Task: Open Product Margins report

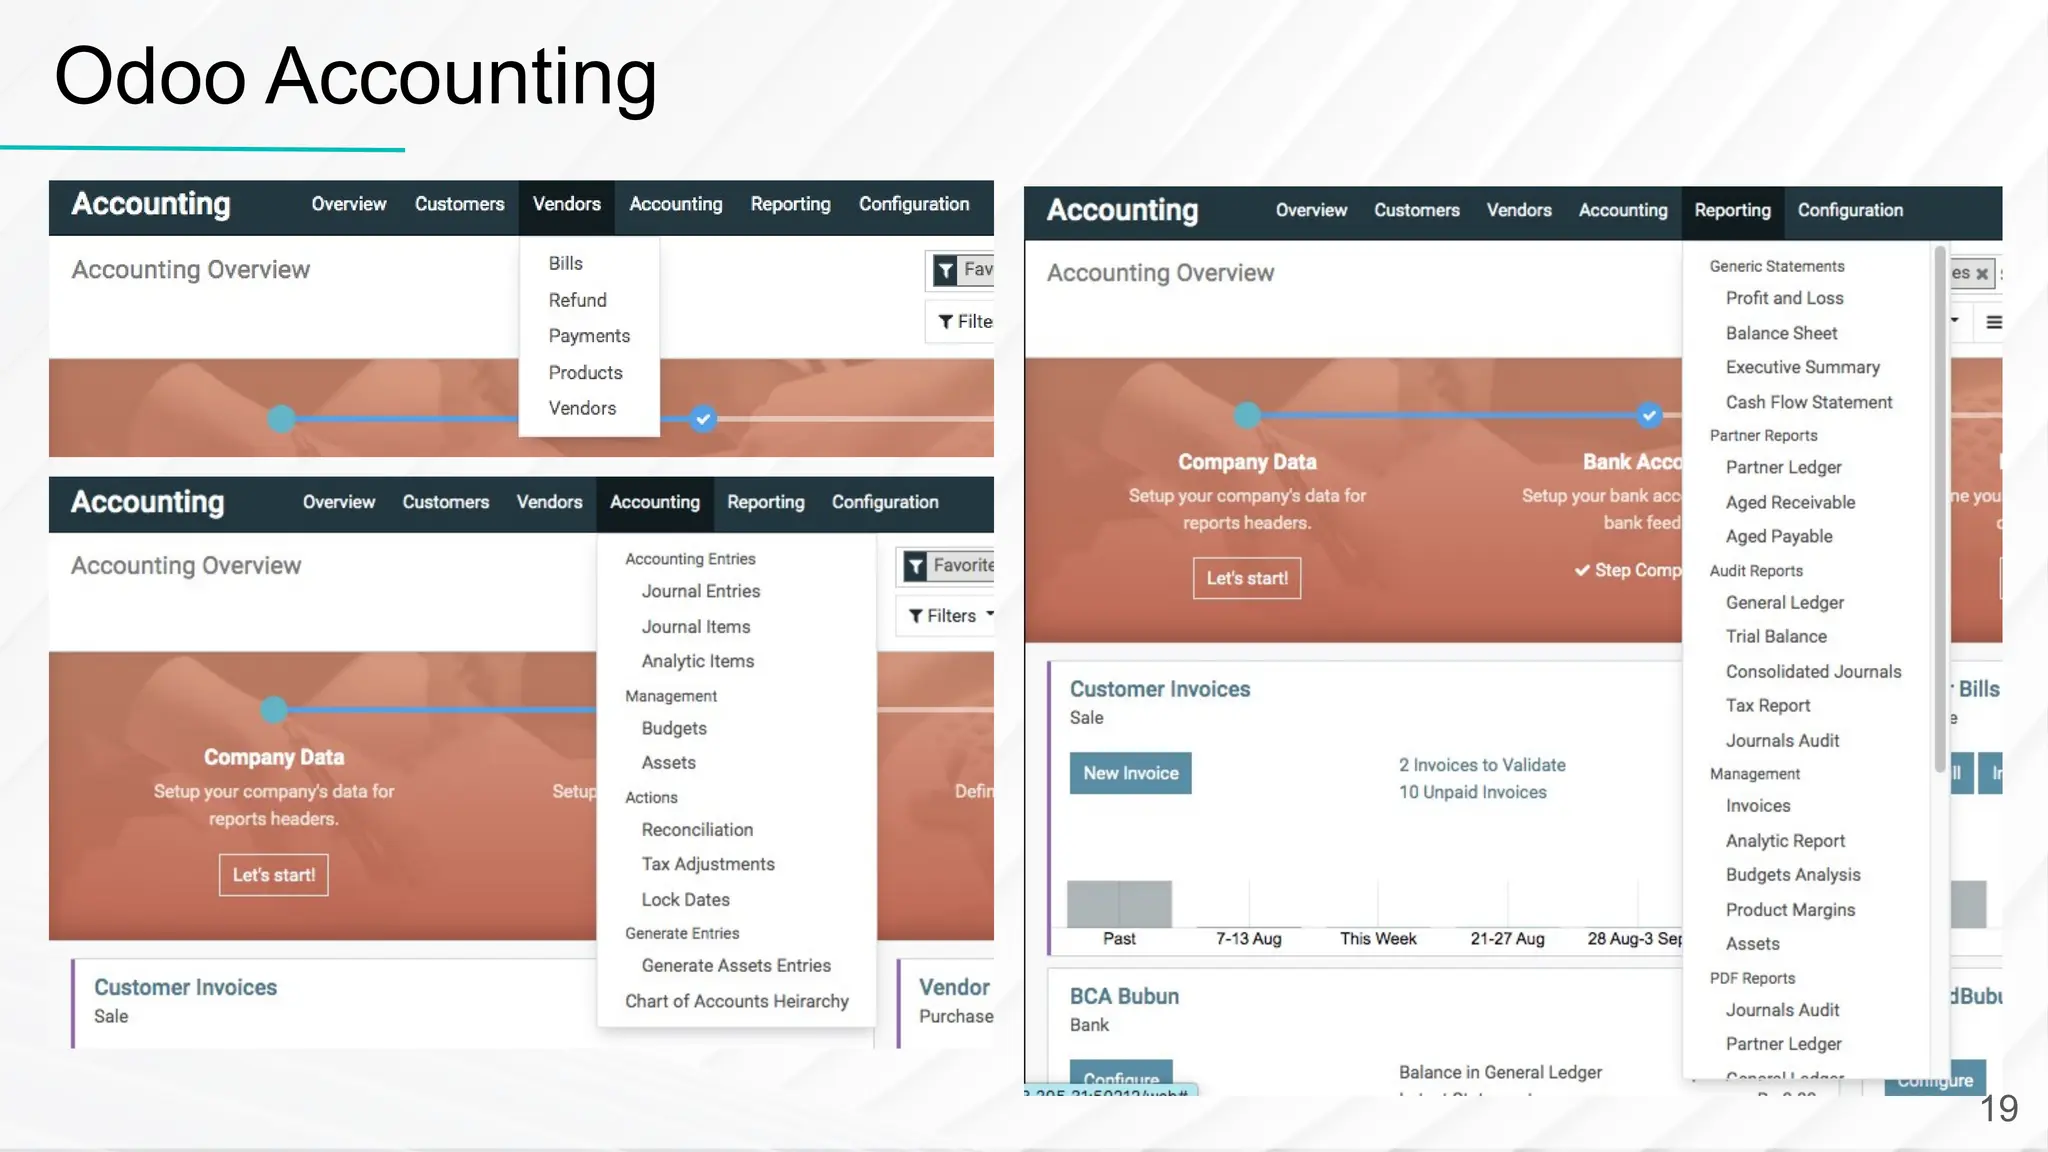Action: click(1790, 909)
